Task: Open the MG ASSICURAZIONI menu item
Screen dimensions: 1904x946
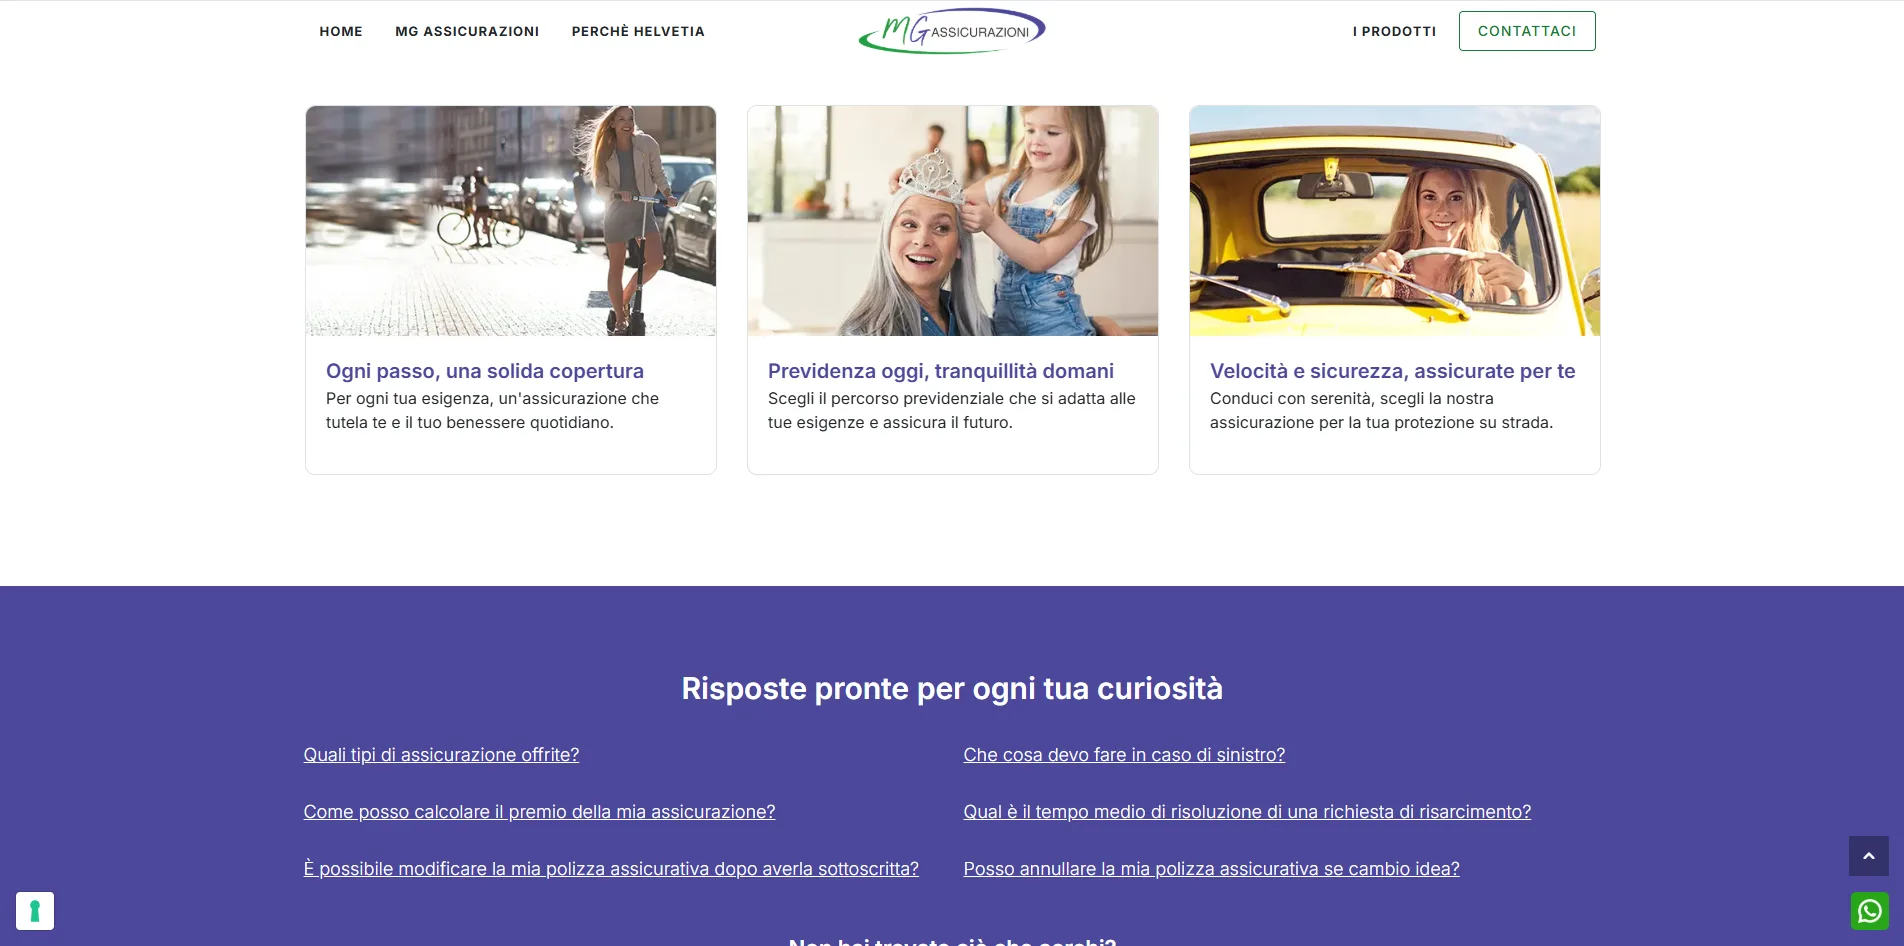Action: coord(467,31)
